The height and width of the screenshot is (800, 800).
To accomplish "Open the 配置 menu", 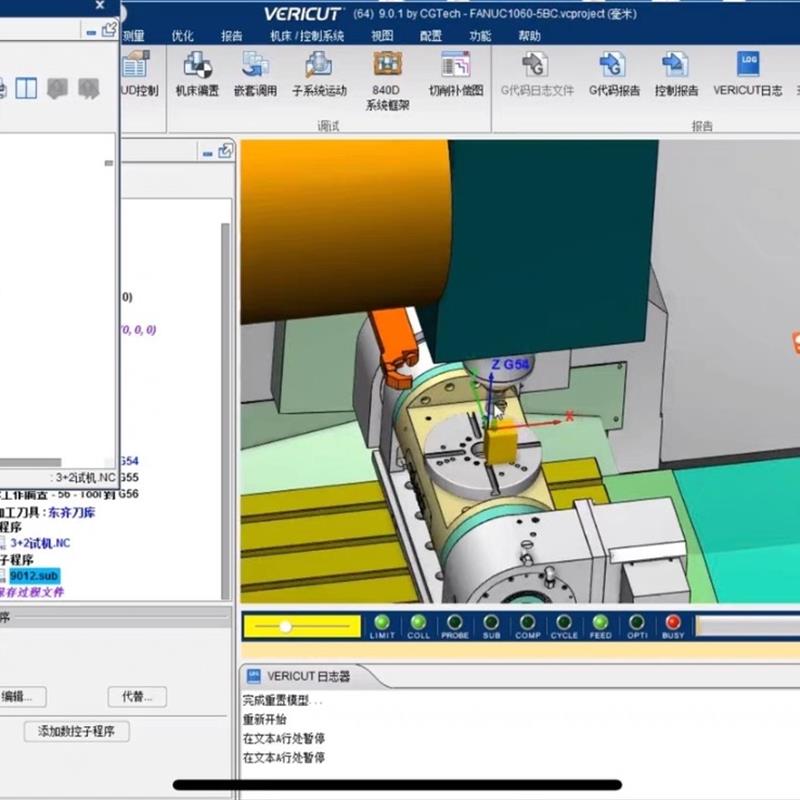I will pos(431,36).
